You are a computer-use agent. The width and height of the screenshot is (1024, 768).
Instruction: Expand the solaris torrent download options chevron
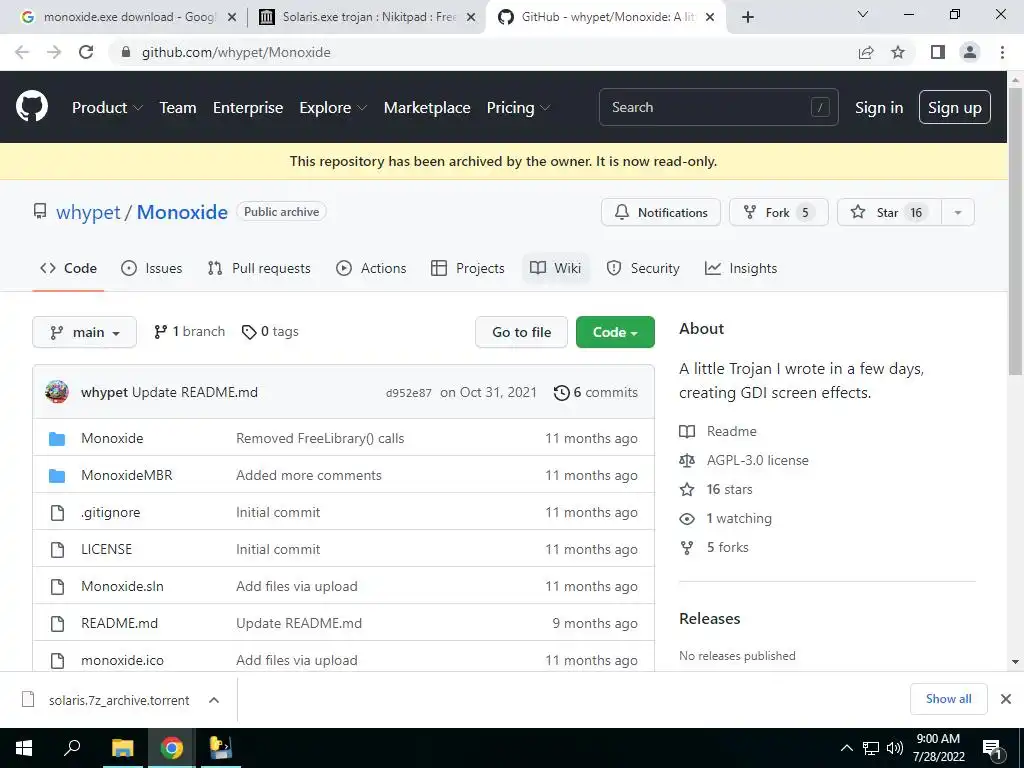pos(214,700)
